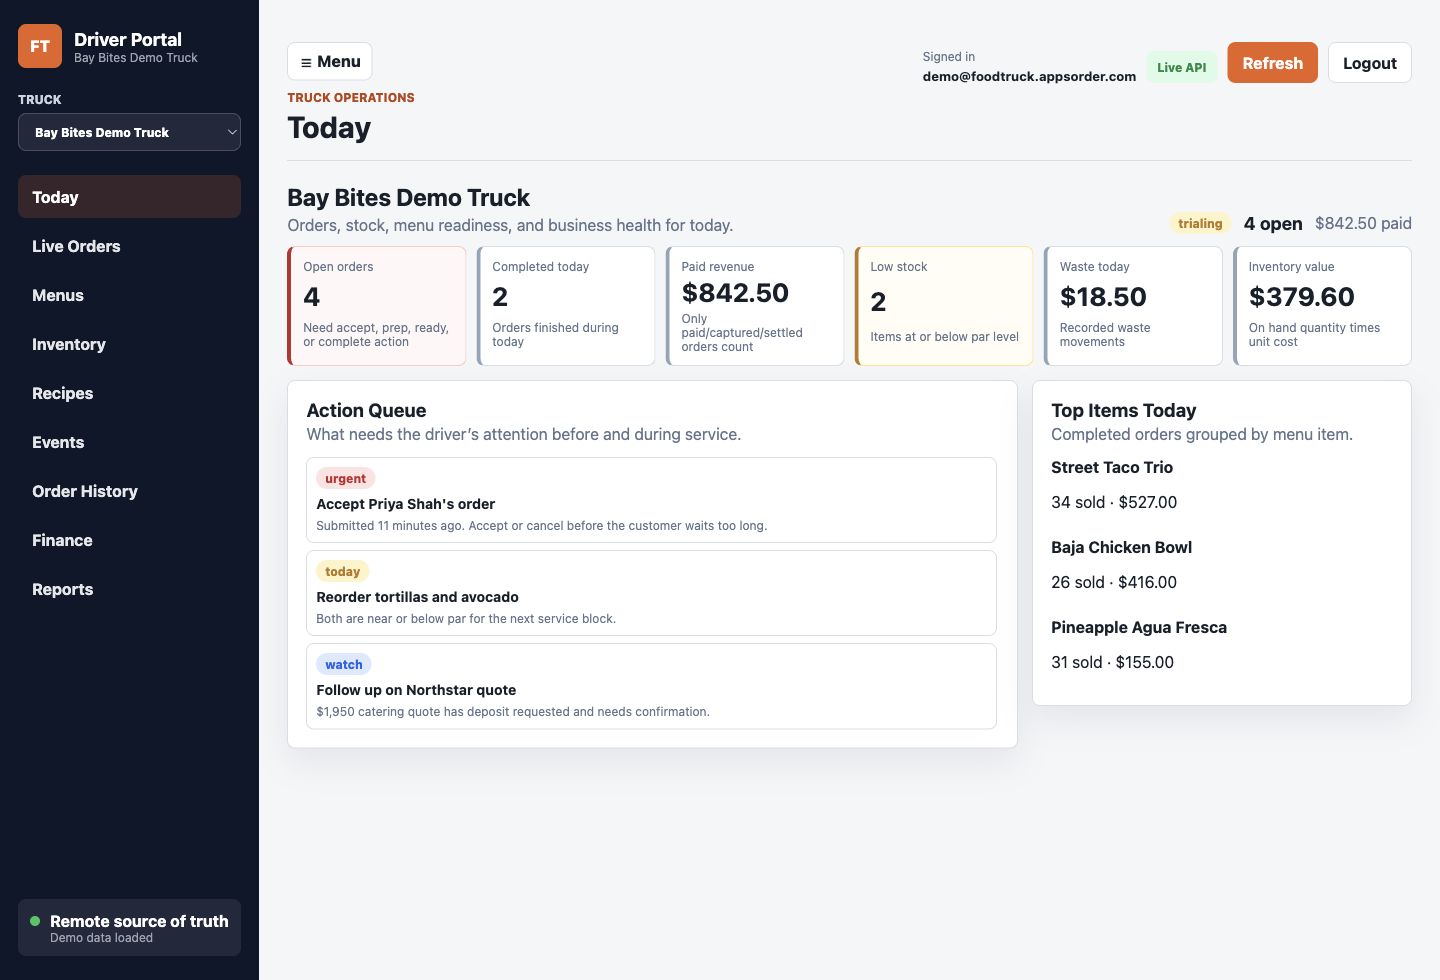Click the Waste today $18.50 card
Viewport: 1440px width, 980px height.
pos(1133,306)
